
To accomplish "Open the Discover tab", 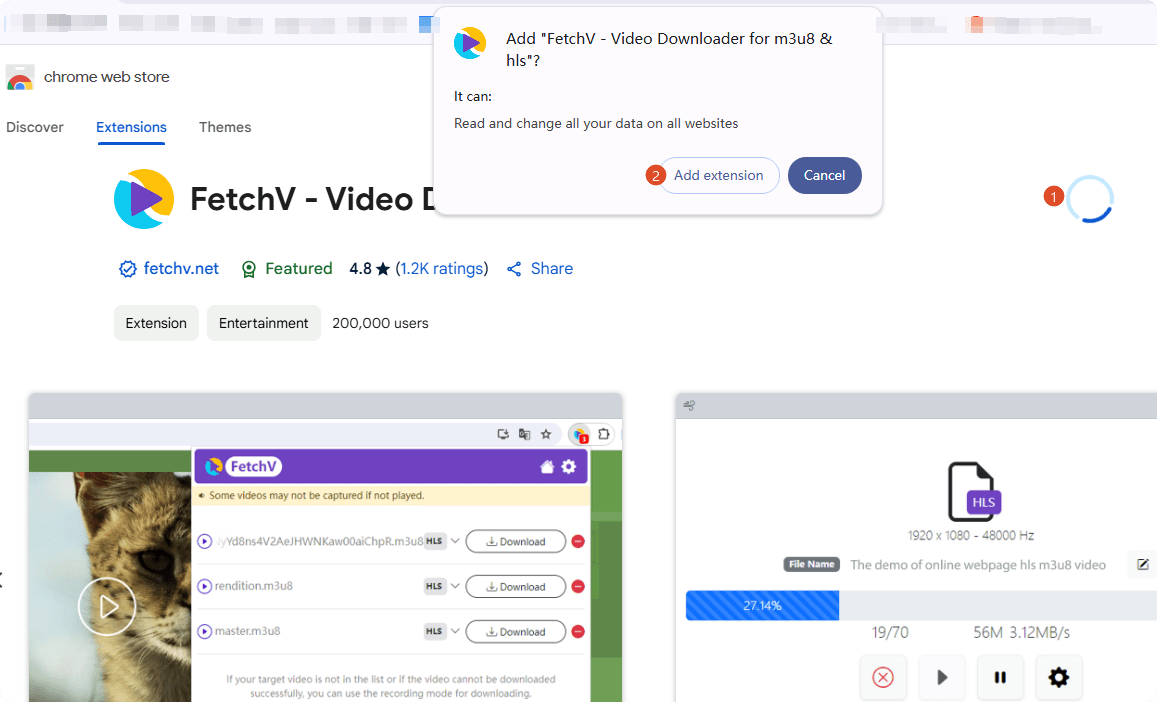I will click(35, 127).
